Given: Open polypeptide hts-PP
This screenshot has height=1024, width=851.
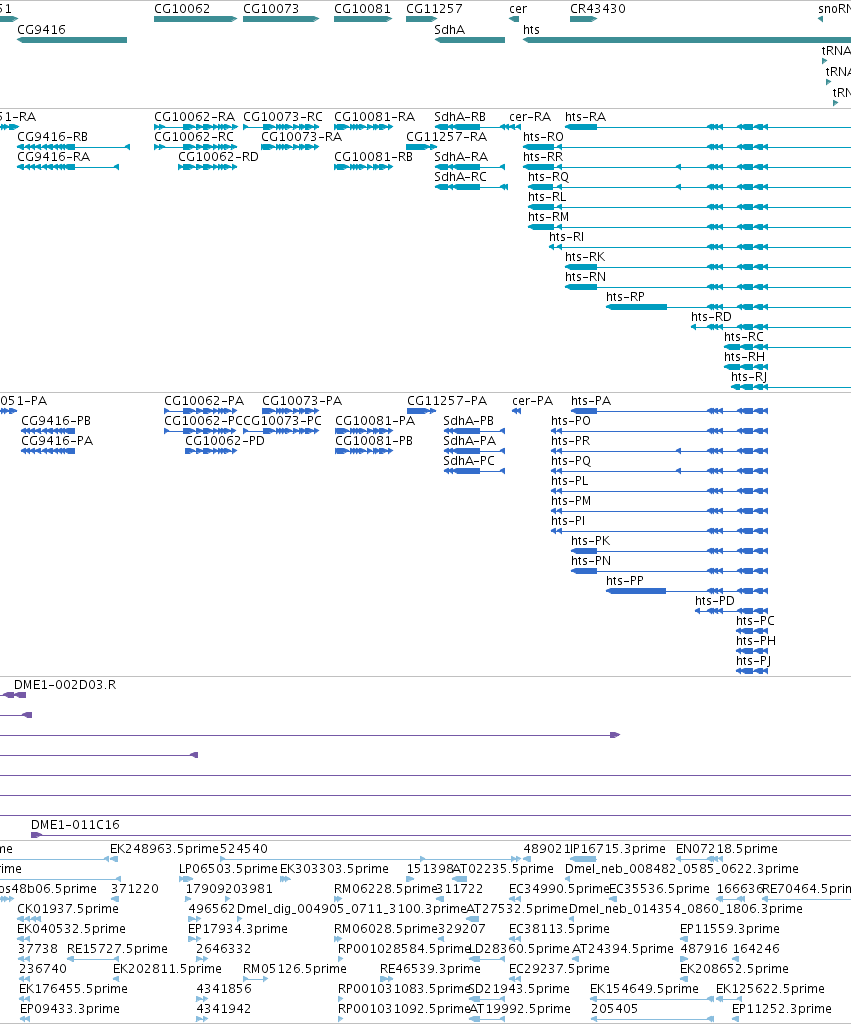Looking at the screenshot, I should (687, 591).
